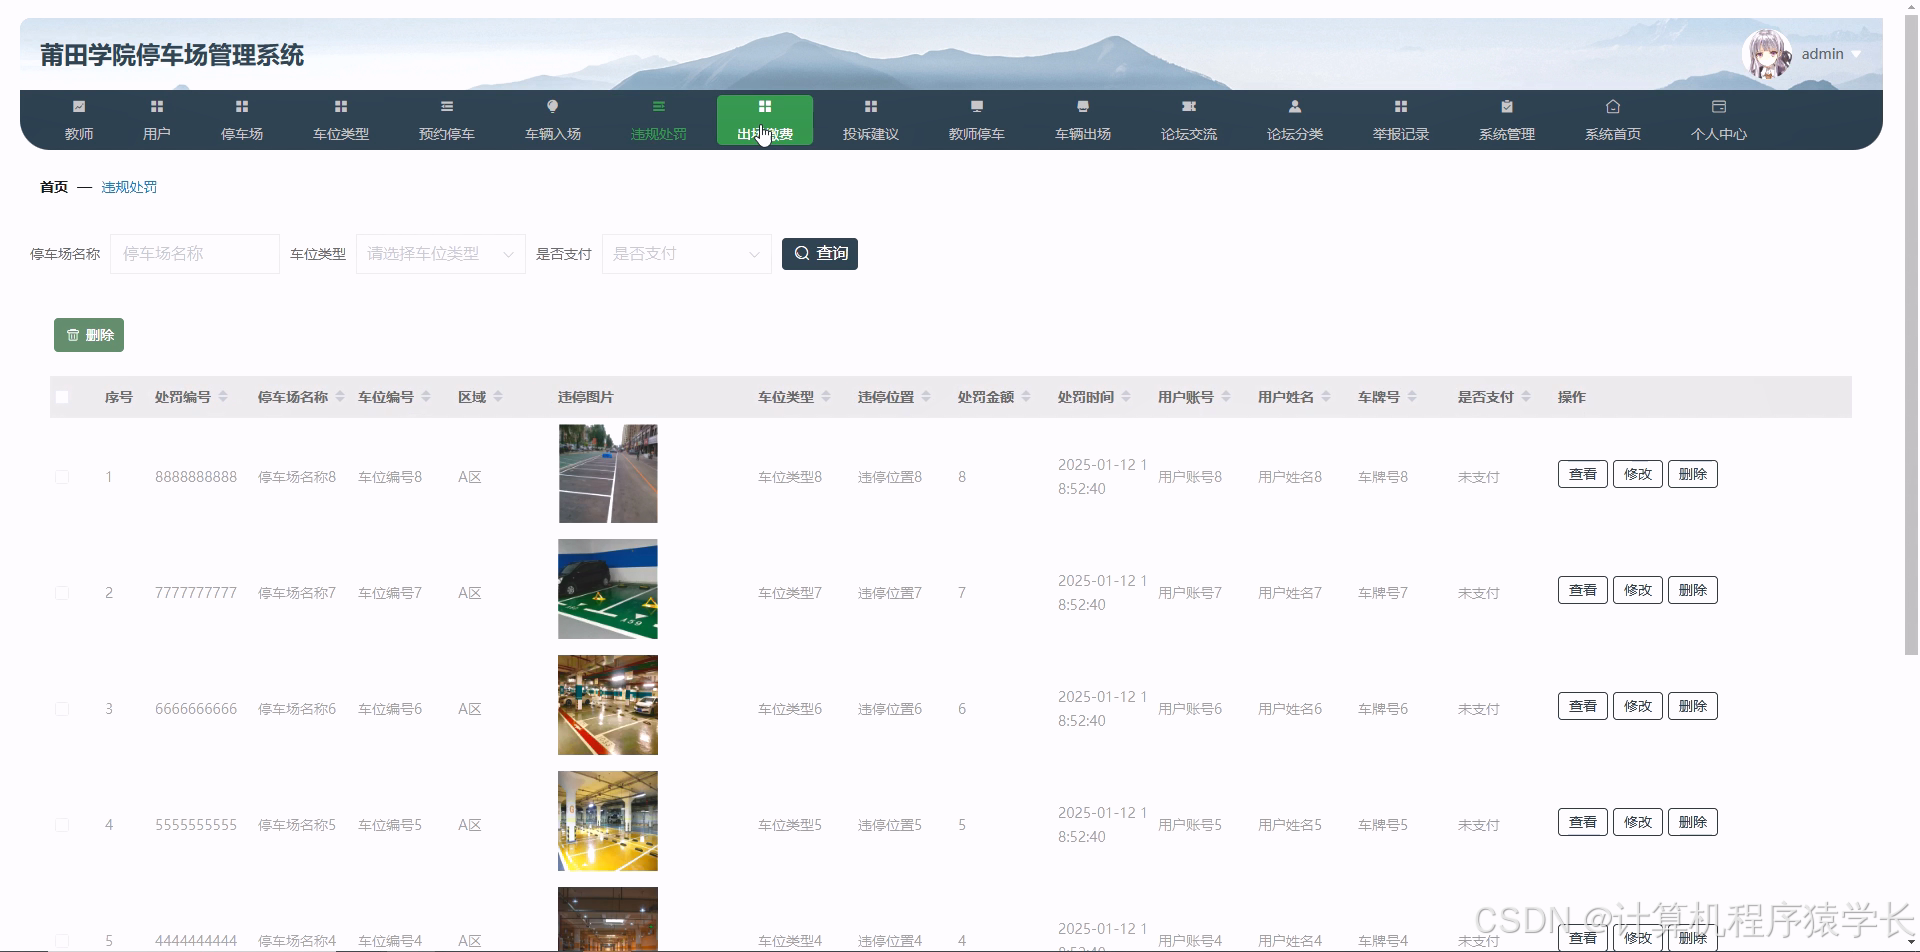Sort by 处罚编号 column arrows
The height and width of the screenshot is (952, 1920).
(x=223, y=397)
